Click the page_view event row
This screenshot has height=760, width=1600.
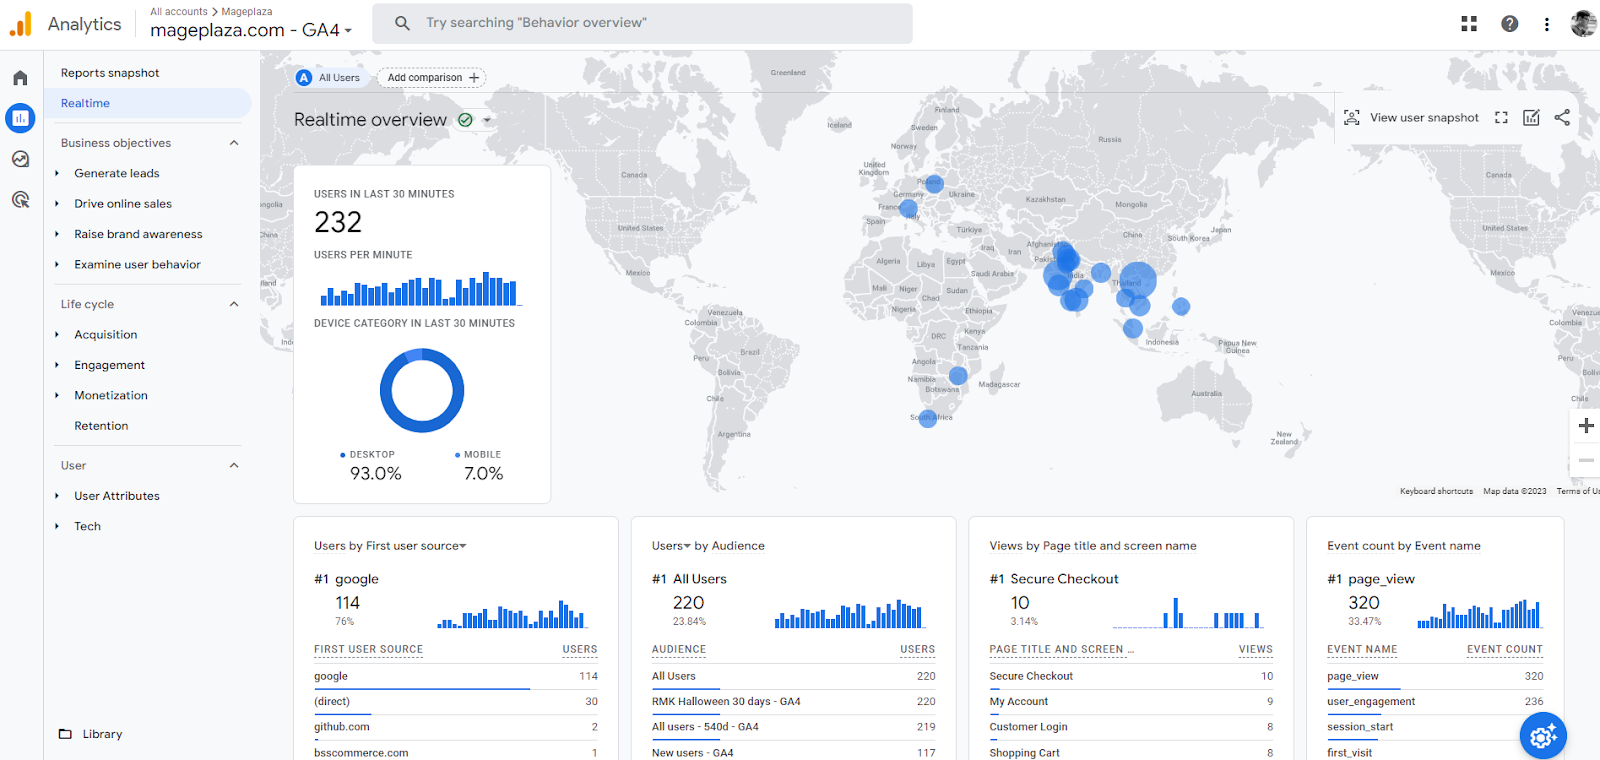(1435, 677)
